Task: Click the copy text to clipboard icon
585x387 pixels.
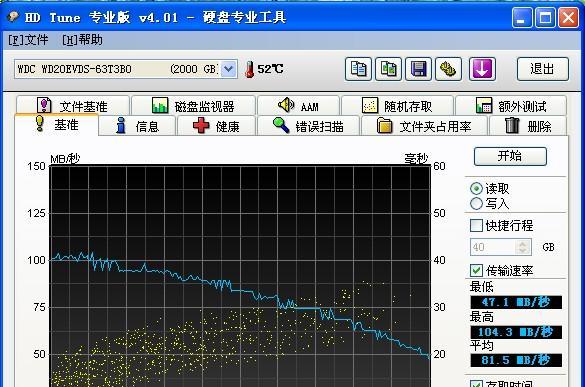Action: click(x=358, y=69)
